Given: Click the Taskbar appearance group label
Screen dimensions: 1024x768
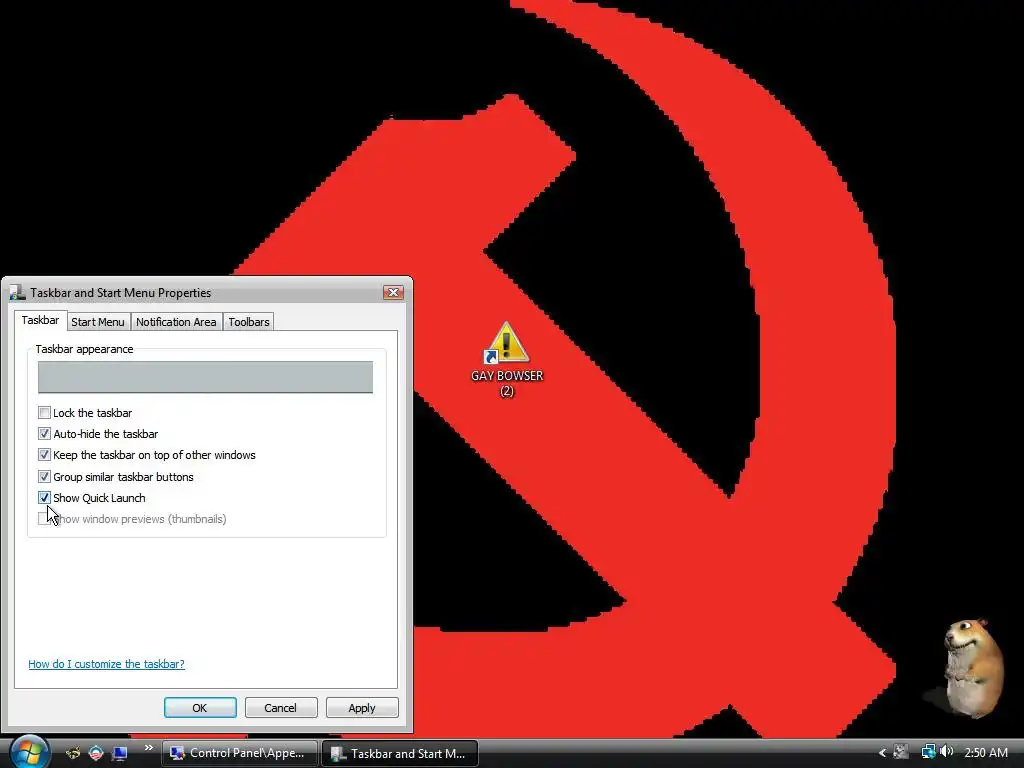Looking at the screenshot, I should pos(84,349).
